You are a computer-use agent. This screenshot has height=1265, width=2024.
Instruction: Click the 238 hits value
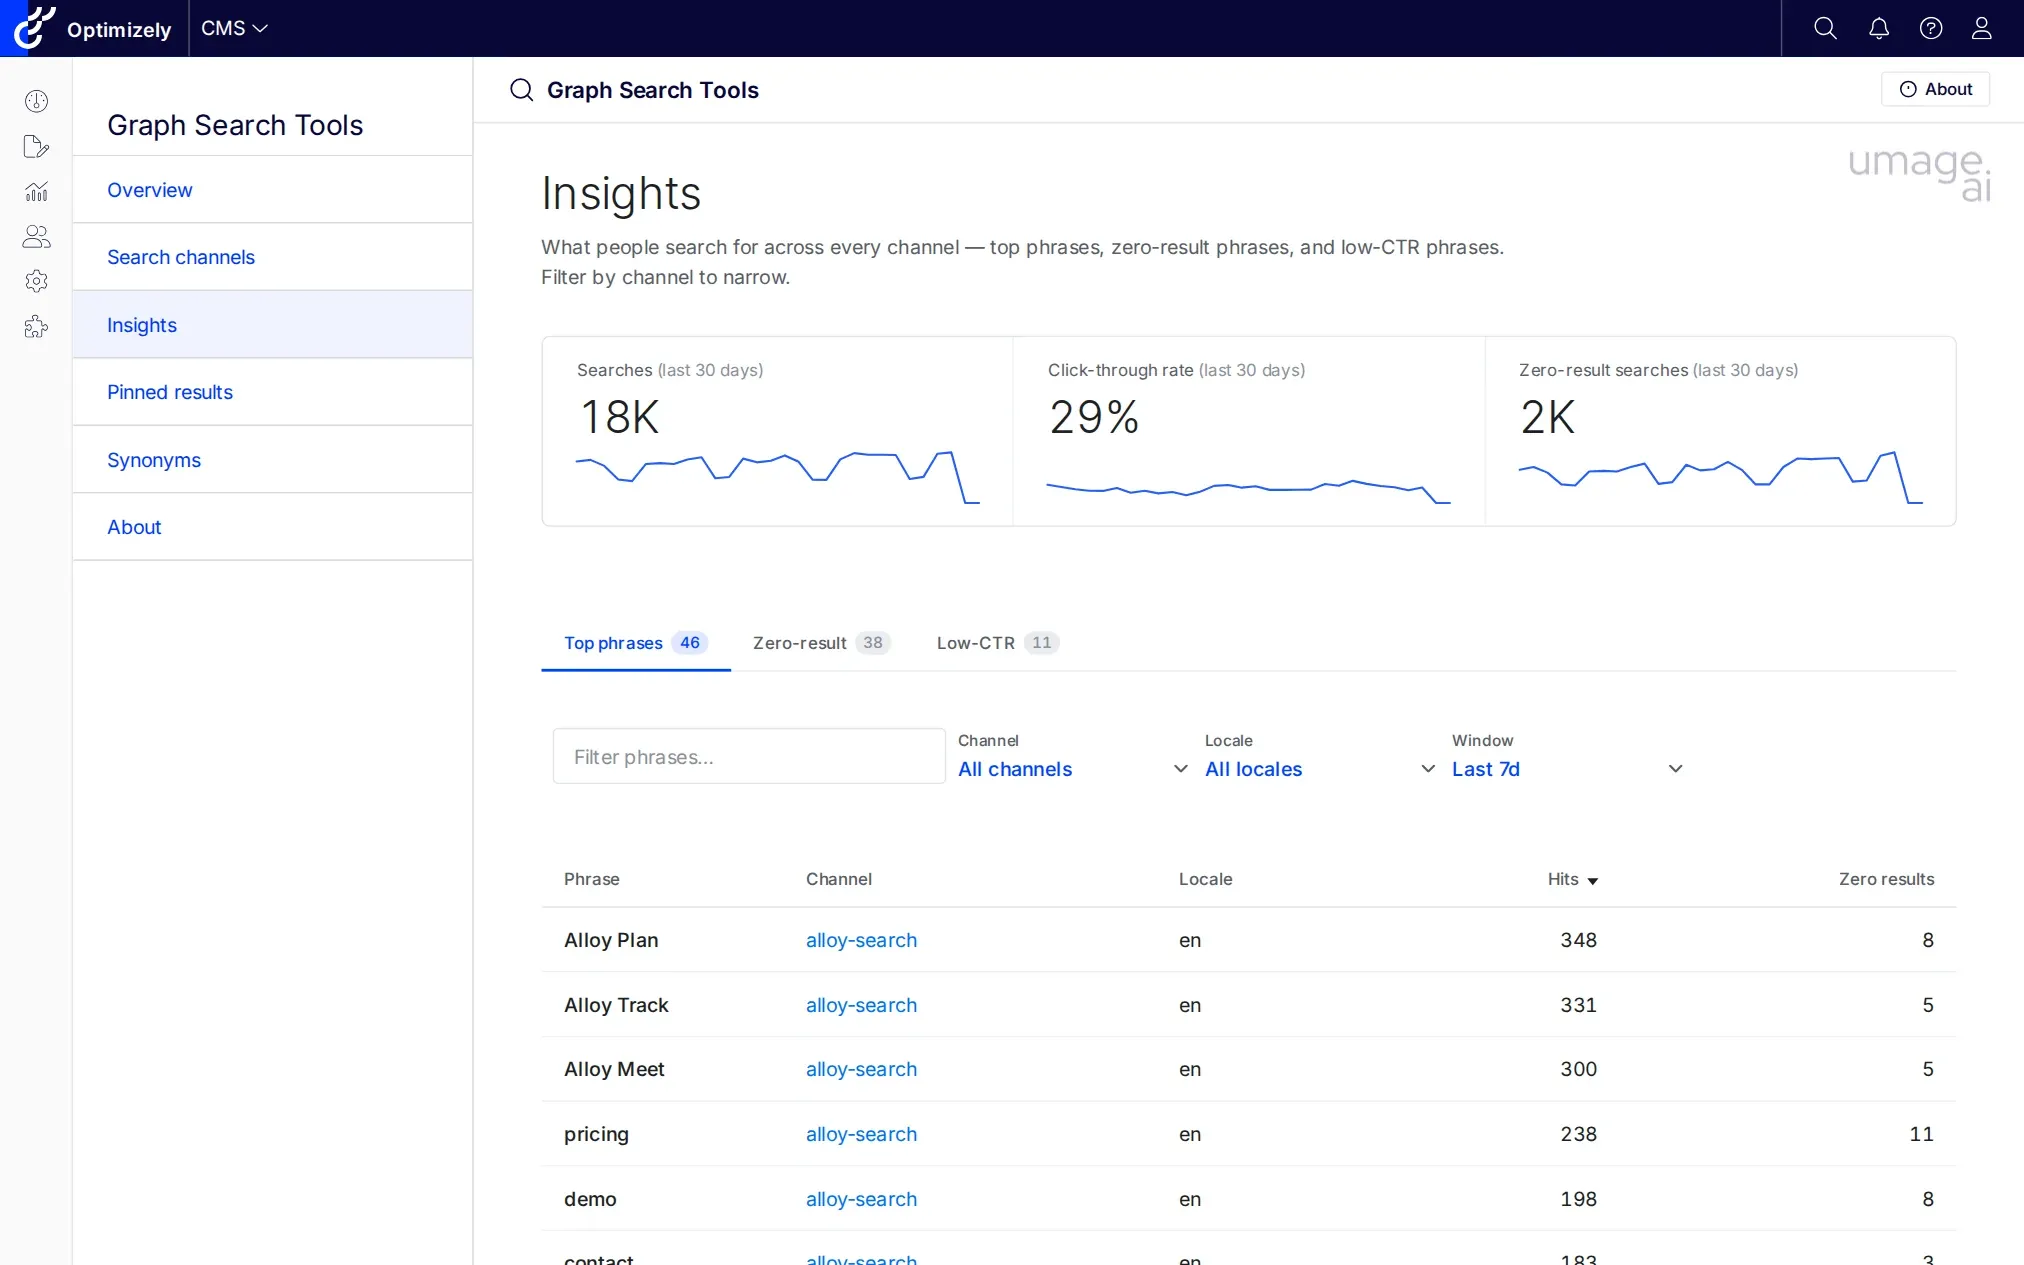pos(1578,1134)
